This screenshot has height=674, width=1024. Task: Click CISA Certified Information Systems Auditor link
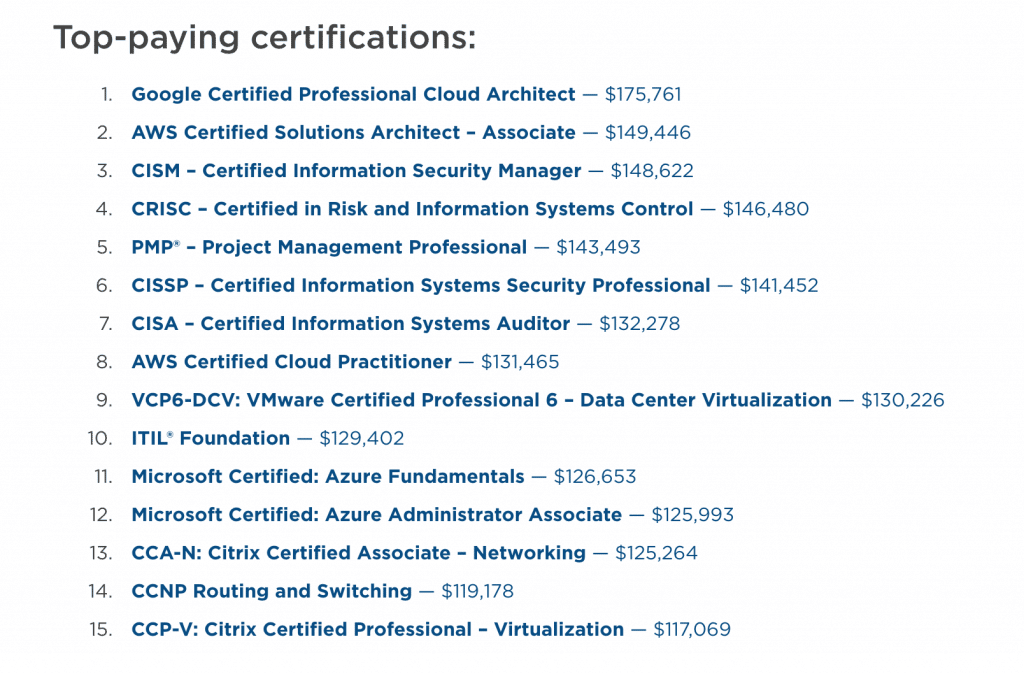coord(351,324)
